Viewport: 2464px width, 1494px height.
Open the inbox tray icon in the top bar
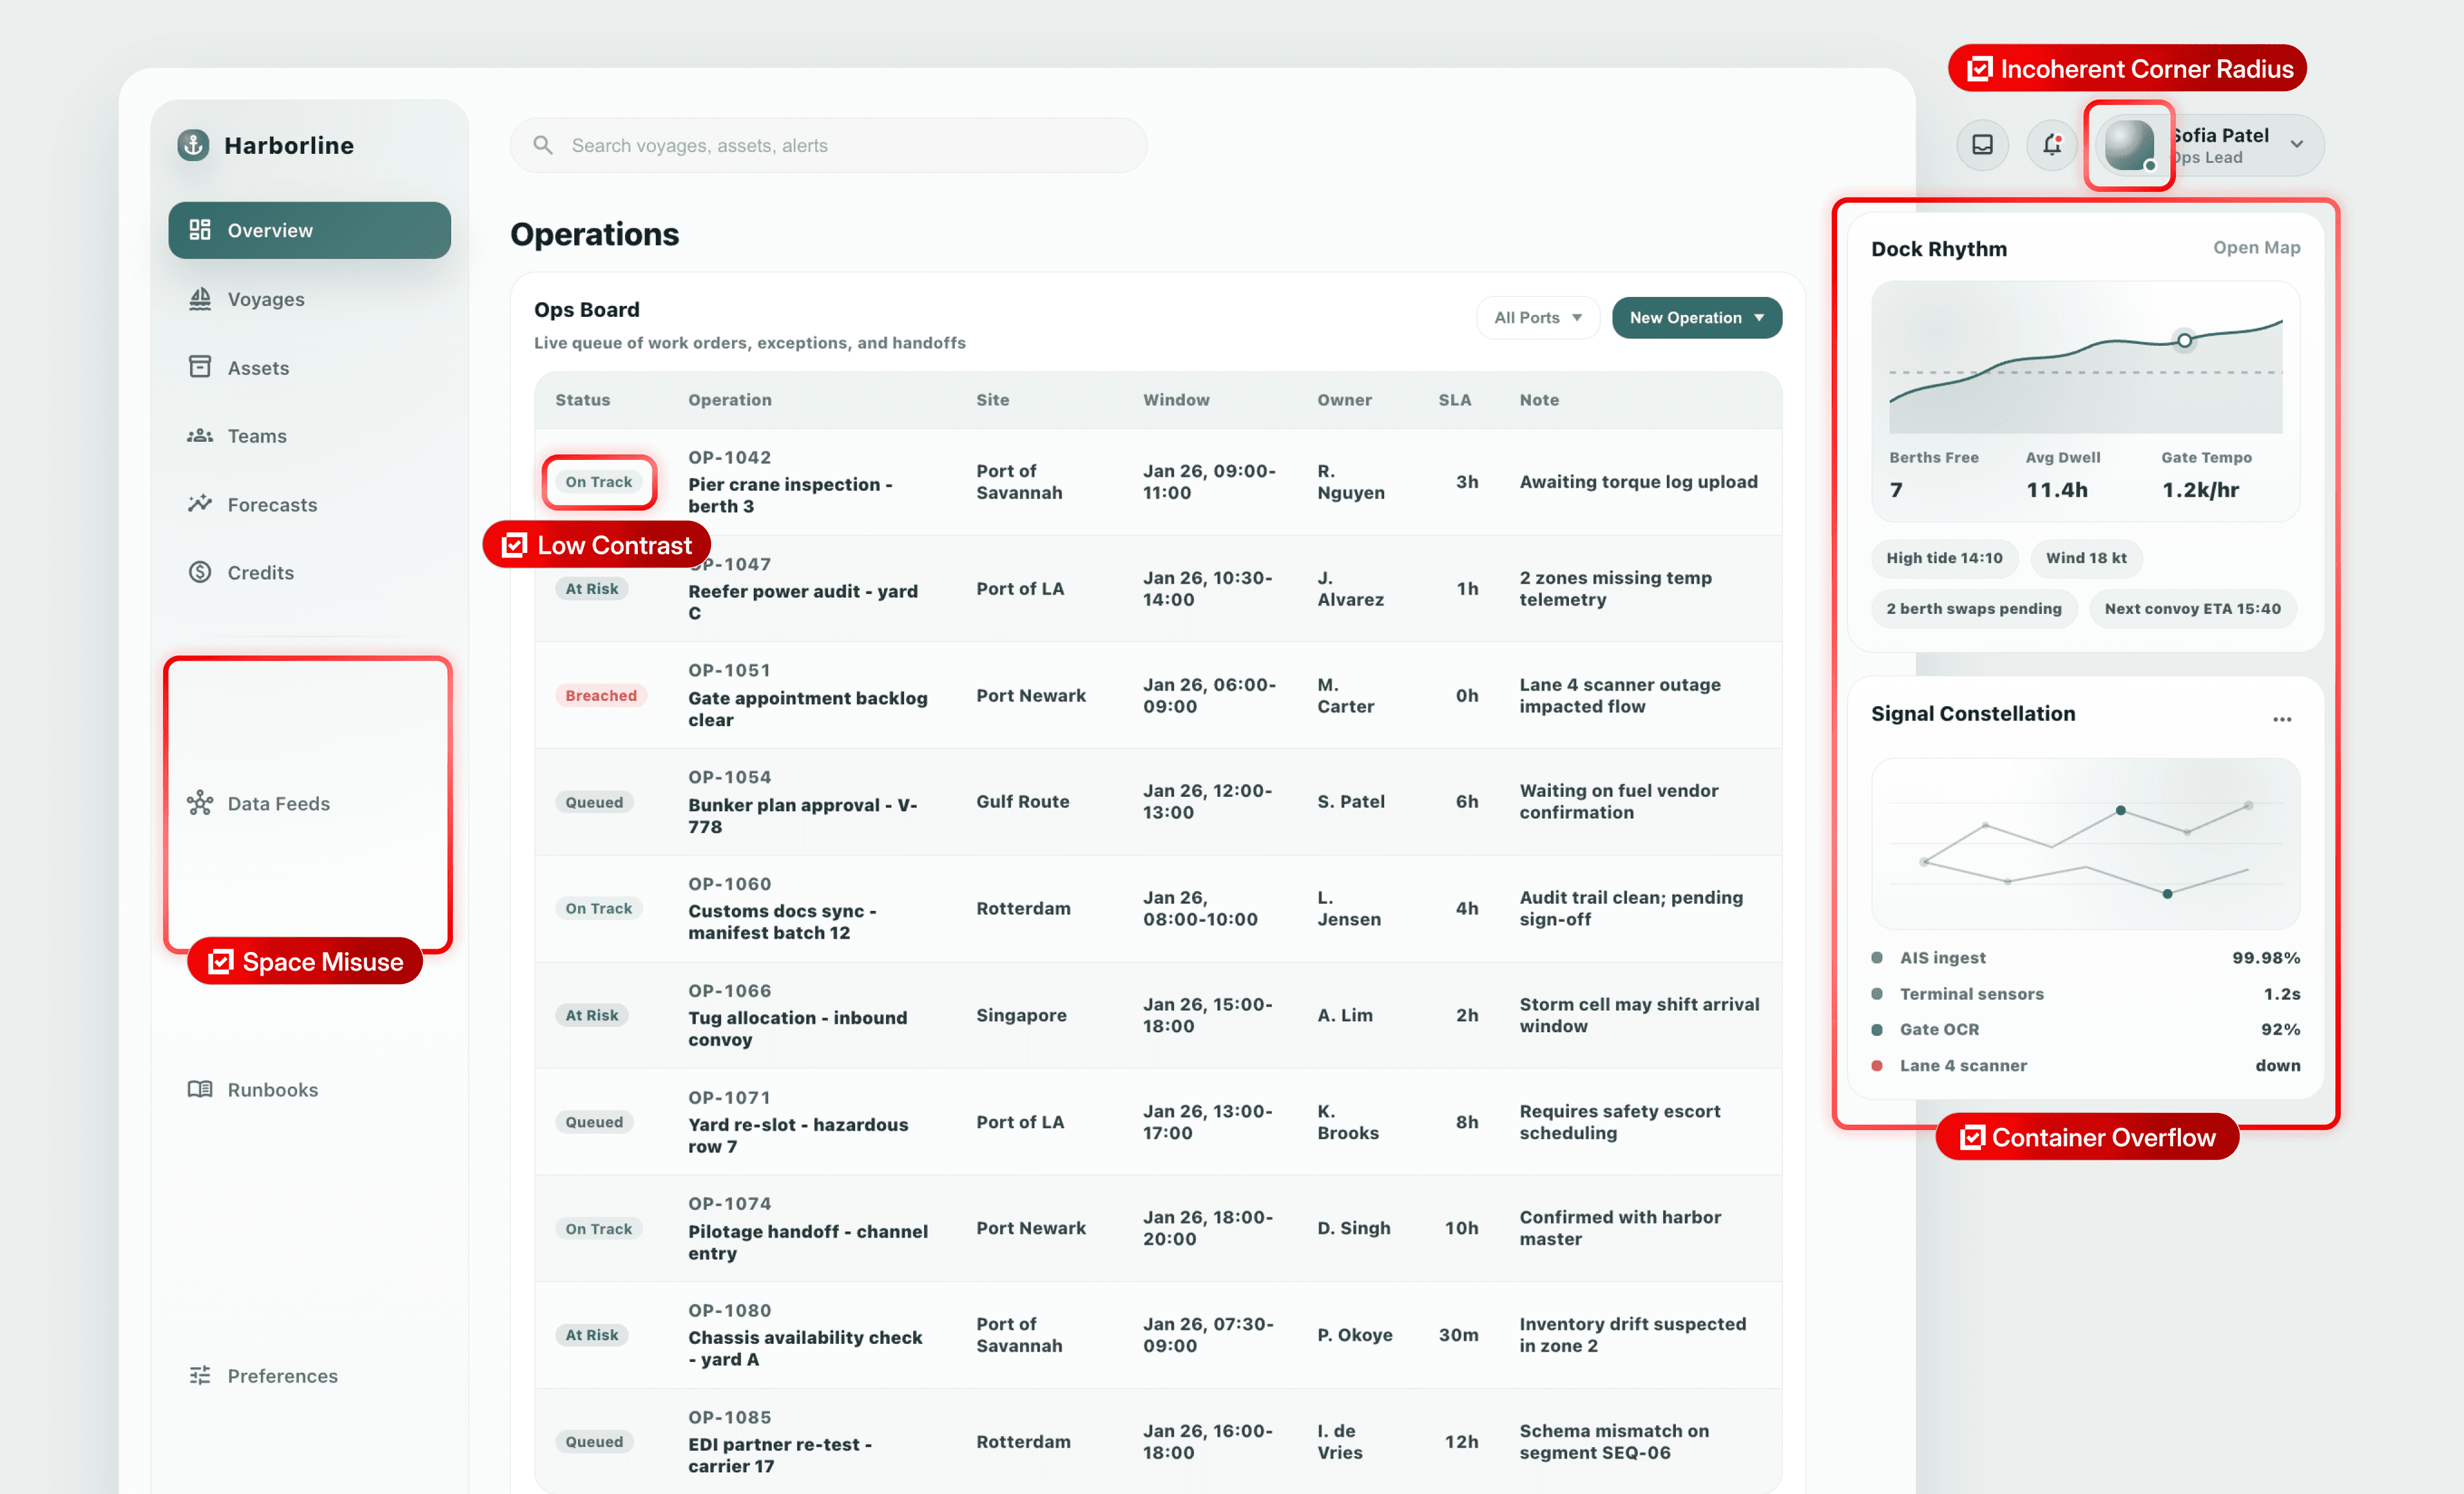(1982, 145)
